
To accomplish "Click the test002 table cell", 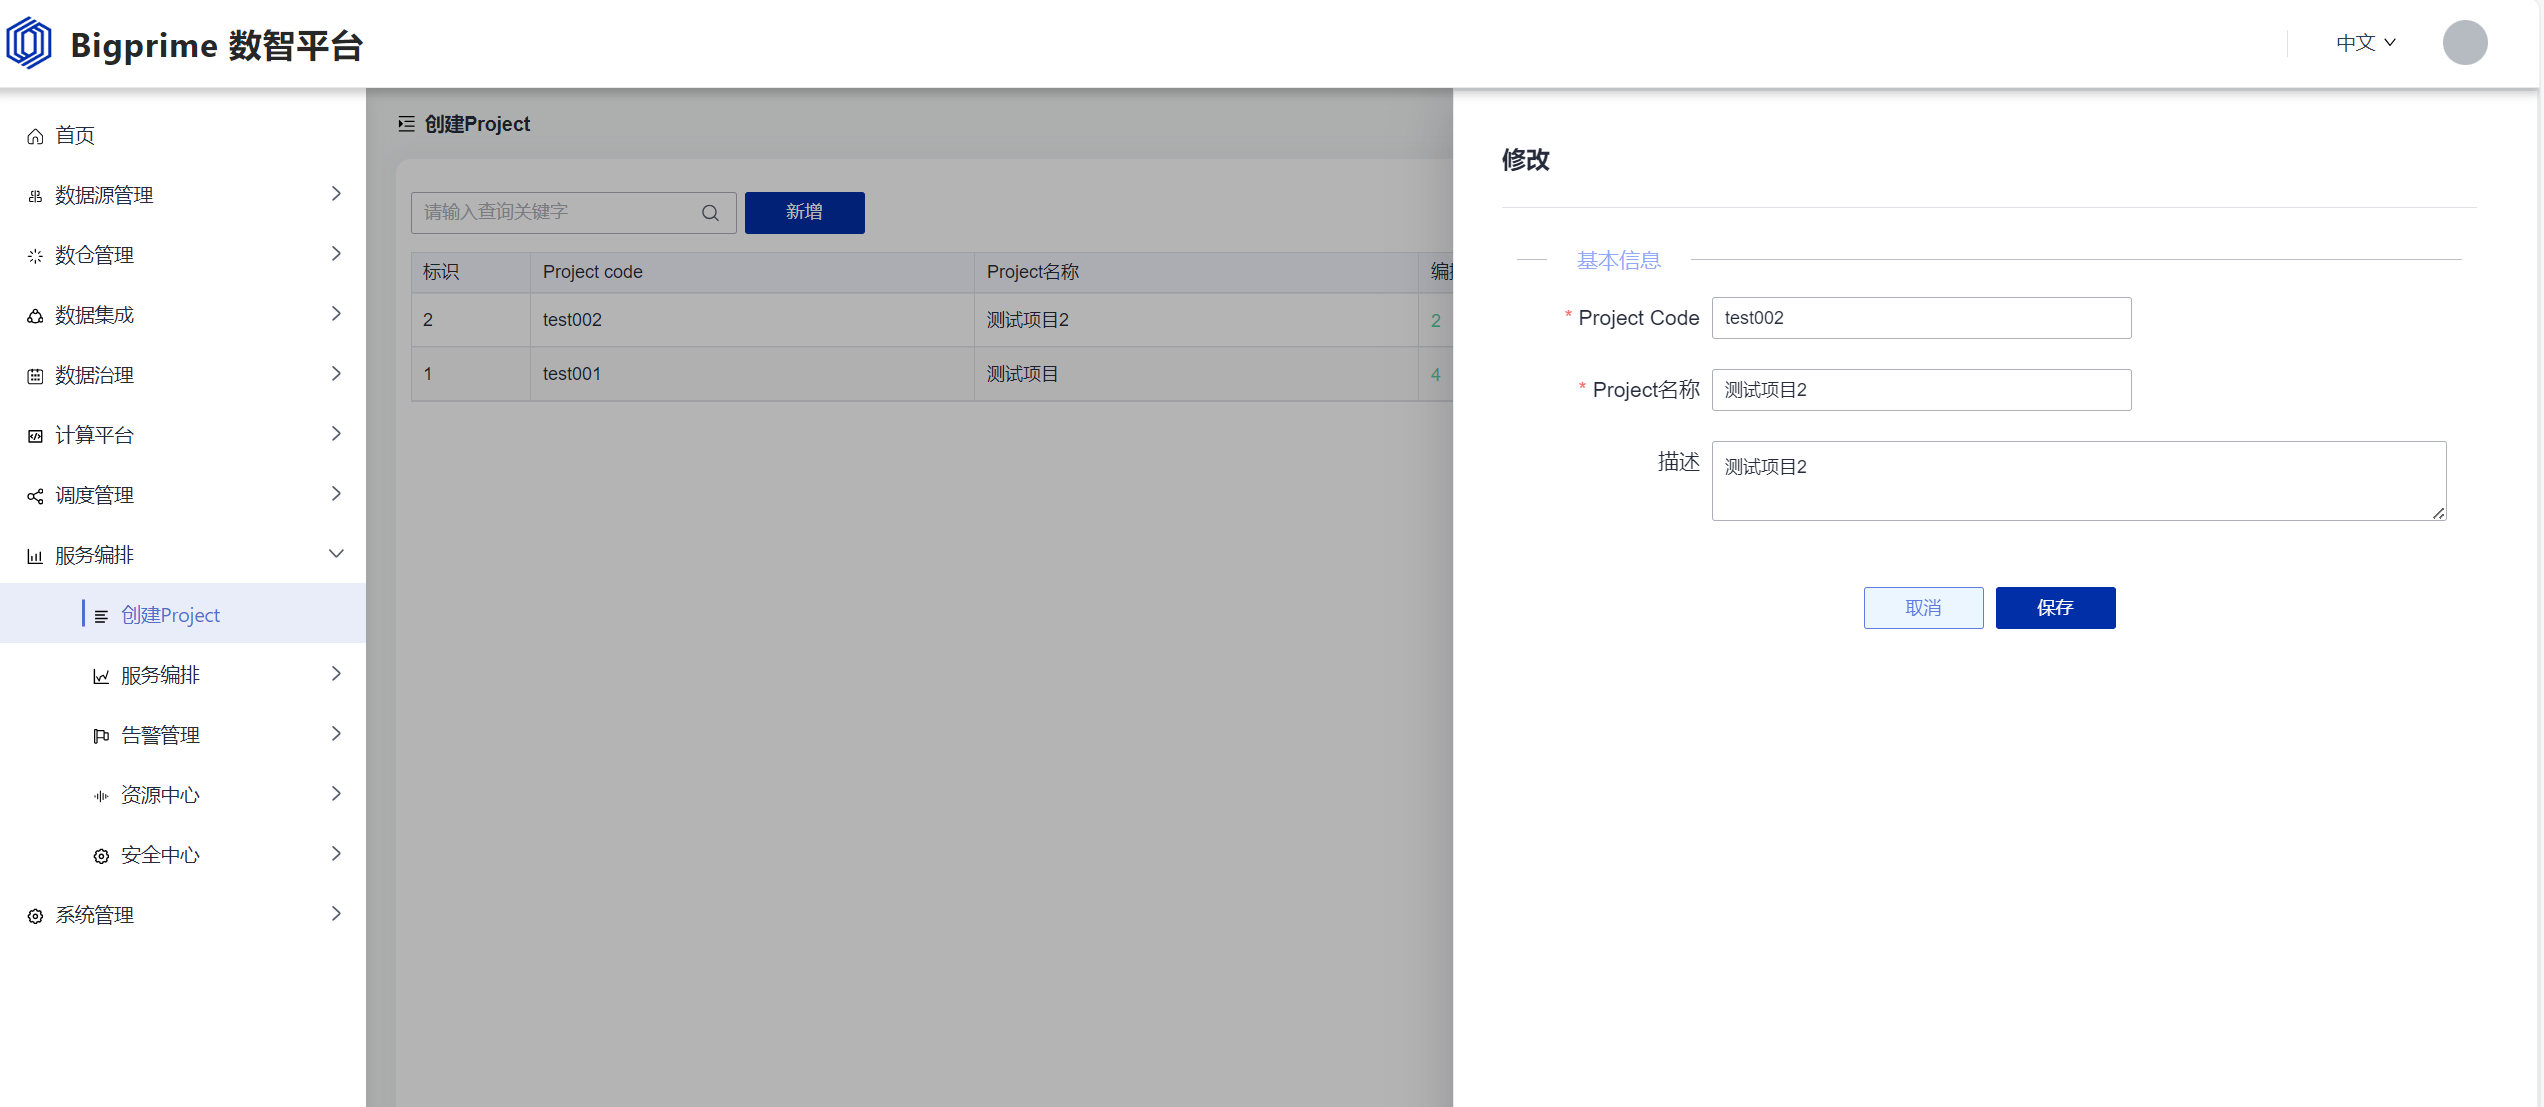I will pos(752,320).
